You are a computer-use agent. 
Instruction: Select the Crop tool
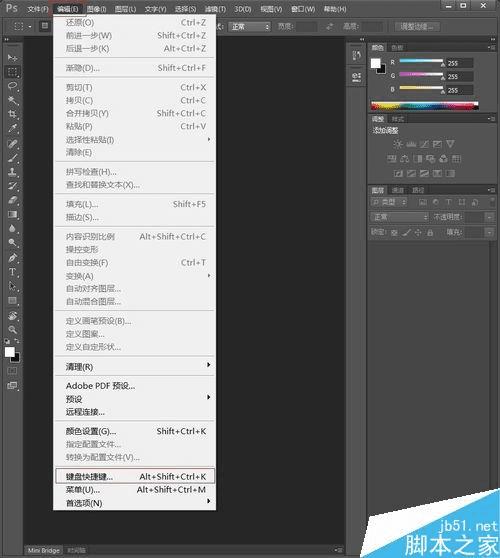tap(12, 115)
